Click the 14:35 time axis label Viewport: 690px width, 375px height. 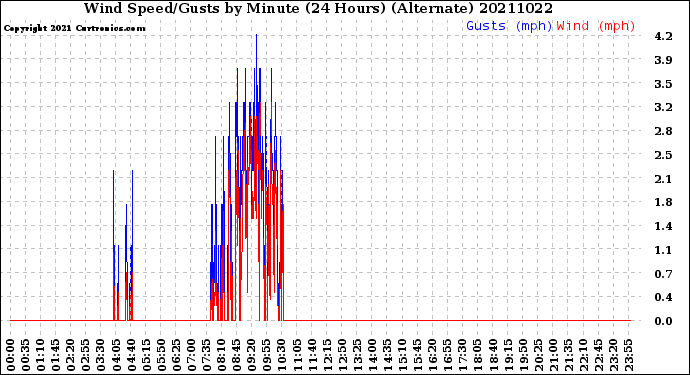[x=388, y=355]
